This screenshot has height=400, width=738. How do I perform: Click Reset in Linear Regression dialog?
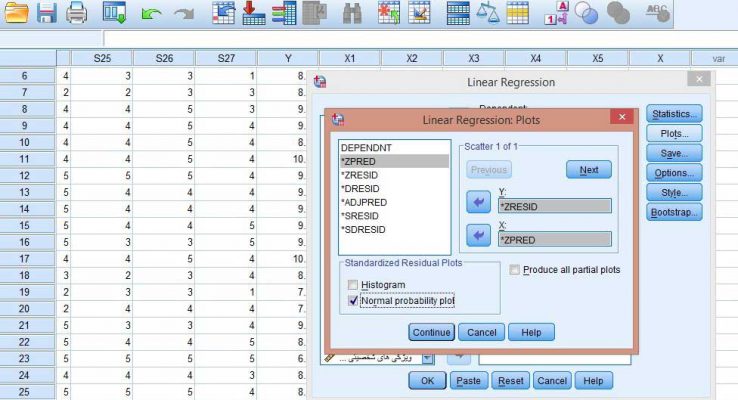point(511,380)
